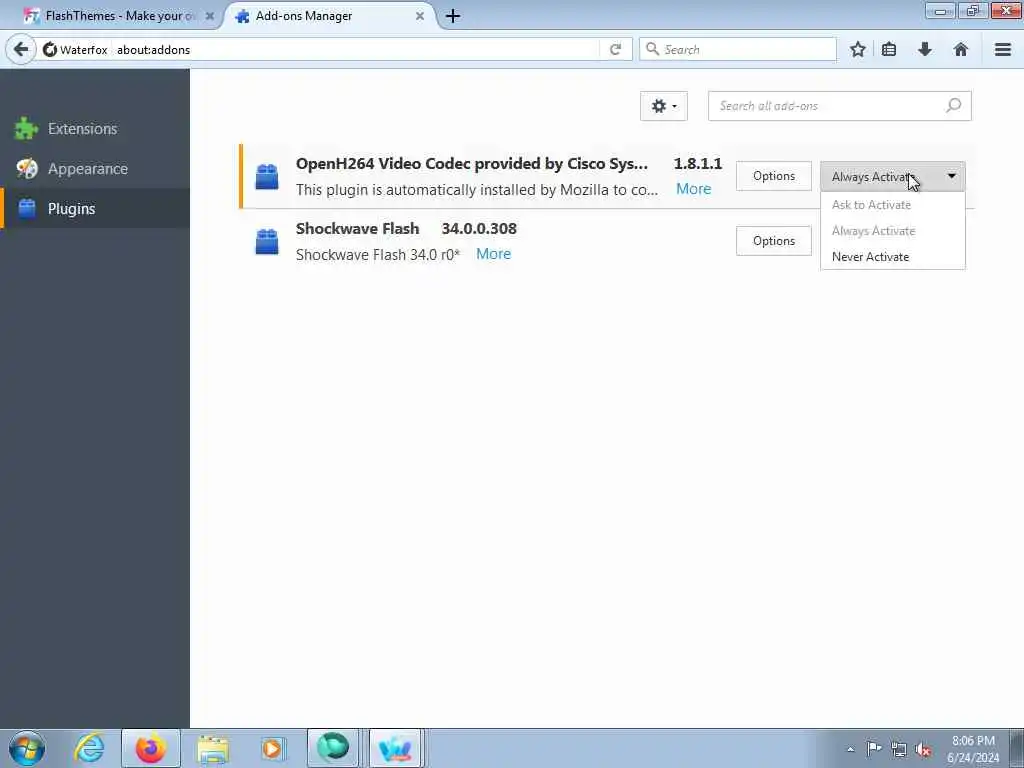Open Windows Explorer folder from taskbar

tap(213, 748)
